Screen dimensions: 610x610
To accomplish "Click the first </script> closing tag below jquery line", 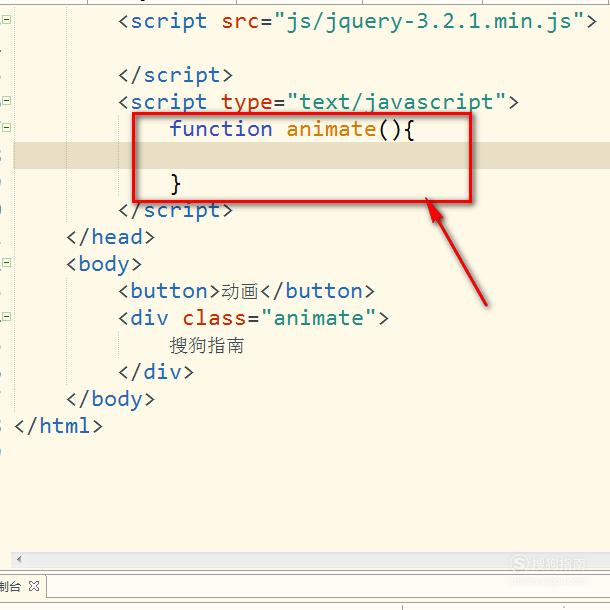I will click(x=175, y=75).
